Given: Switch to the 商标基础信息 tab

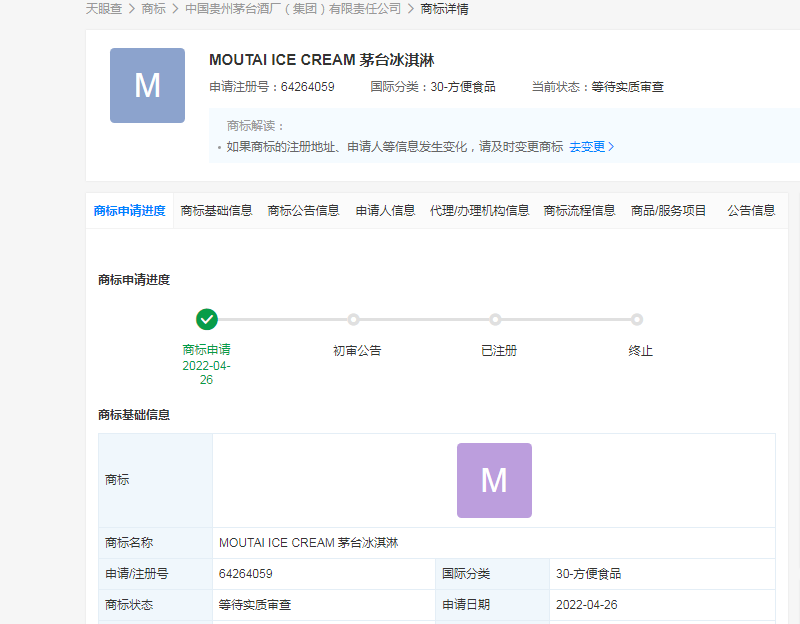Looking at the screenshot, I should click(x=216, y=211).
